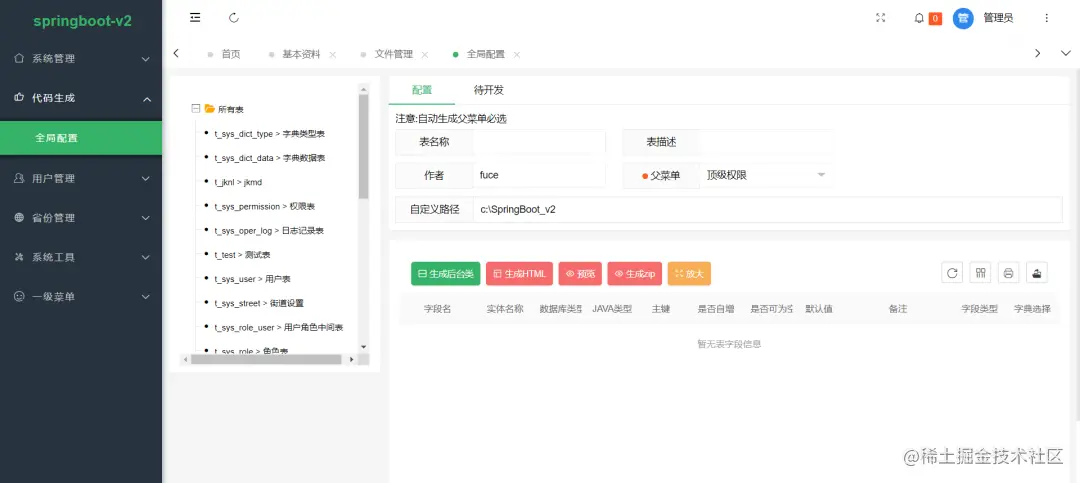Expand the 省份管理 sidebar menu

(x=81, y=218)
